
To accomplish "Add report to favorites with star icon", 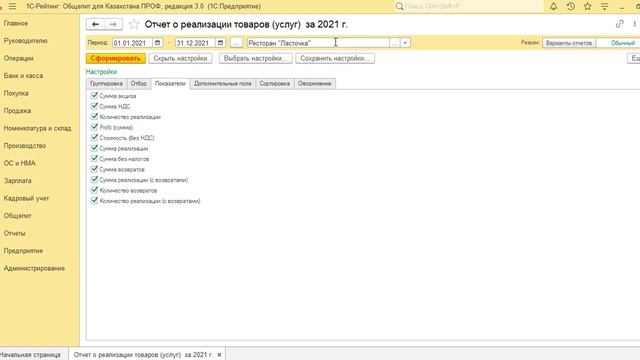I will coord(134,24).
